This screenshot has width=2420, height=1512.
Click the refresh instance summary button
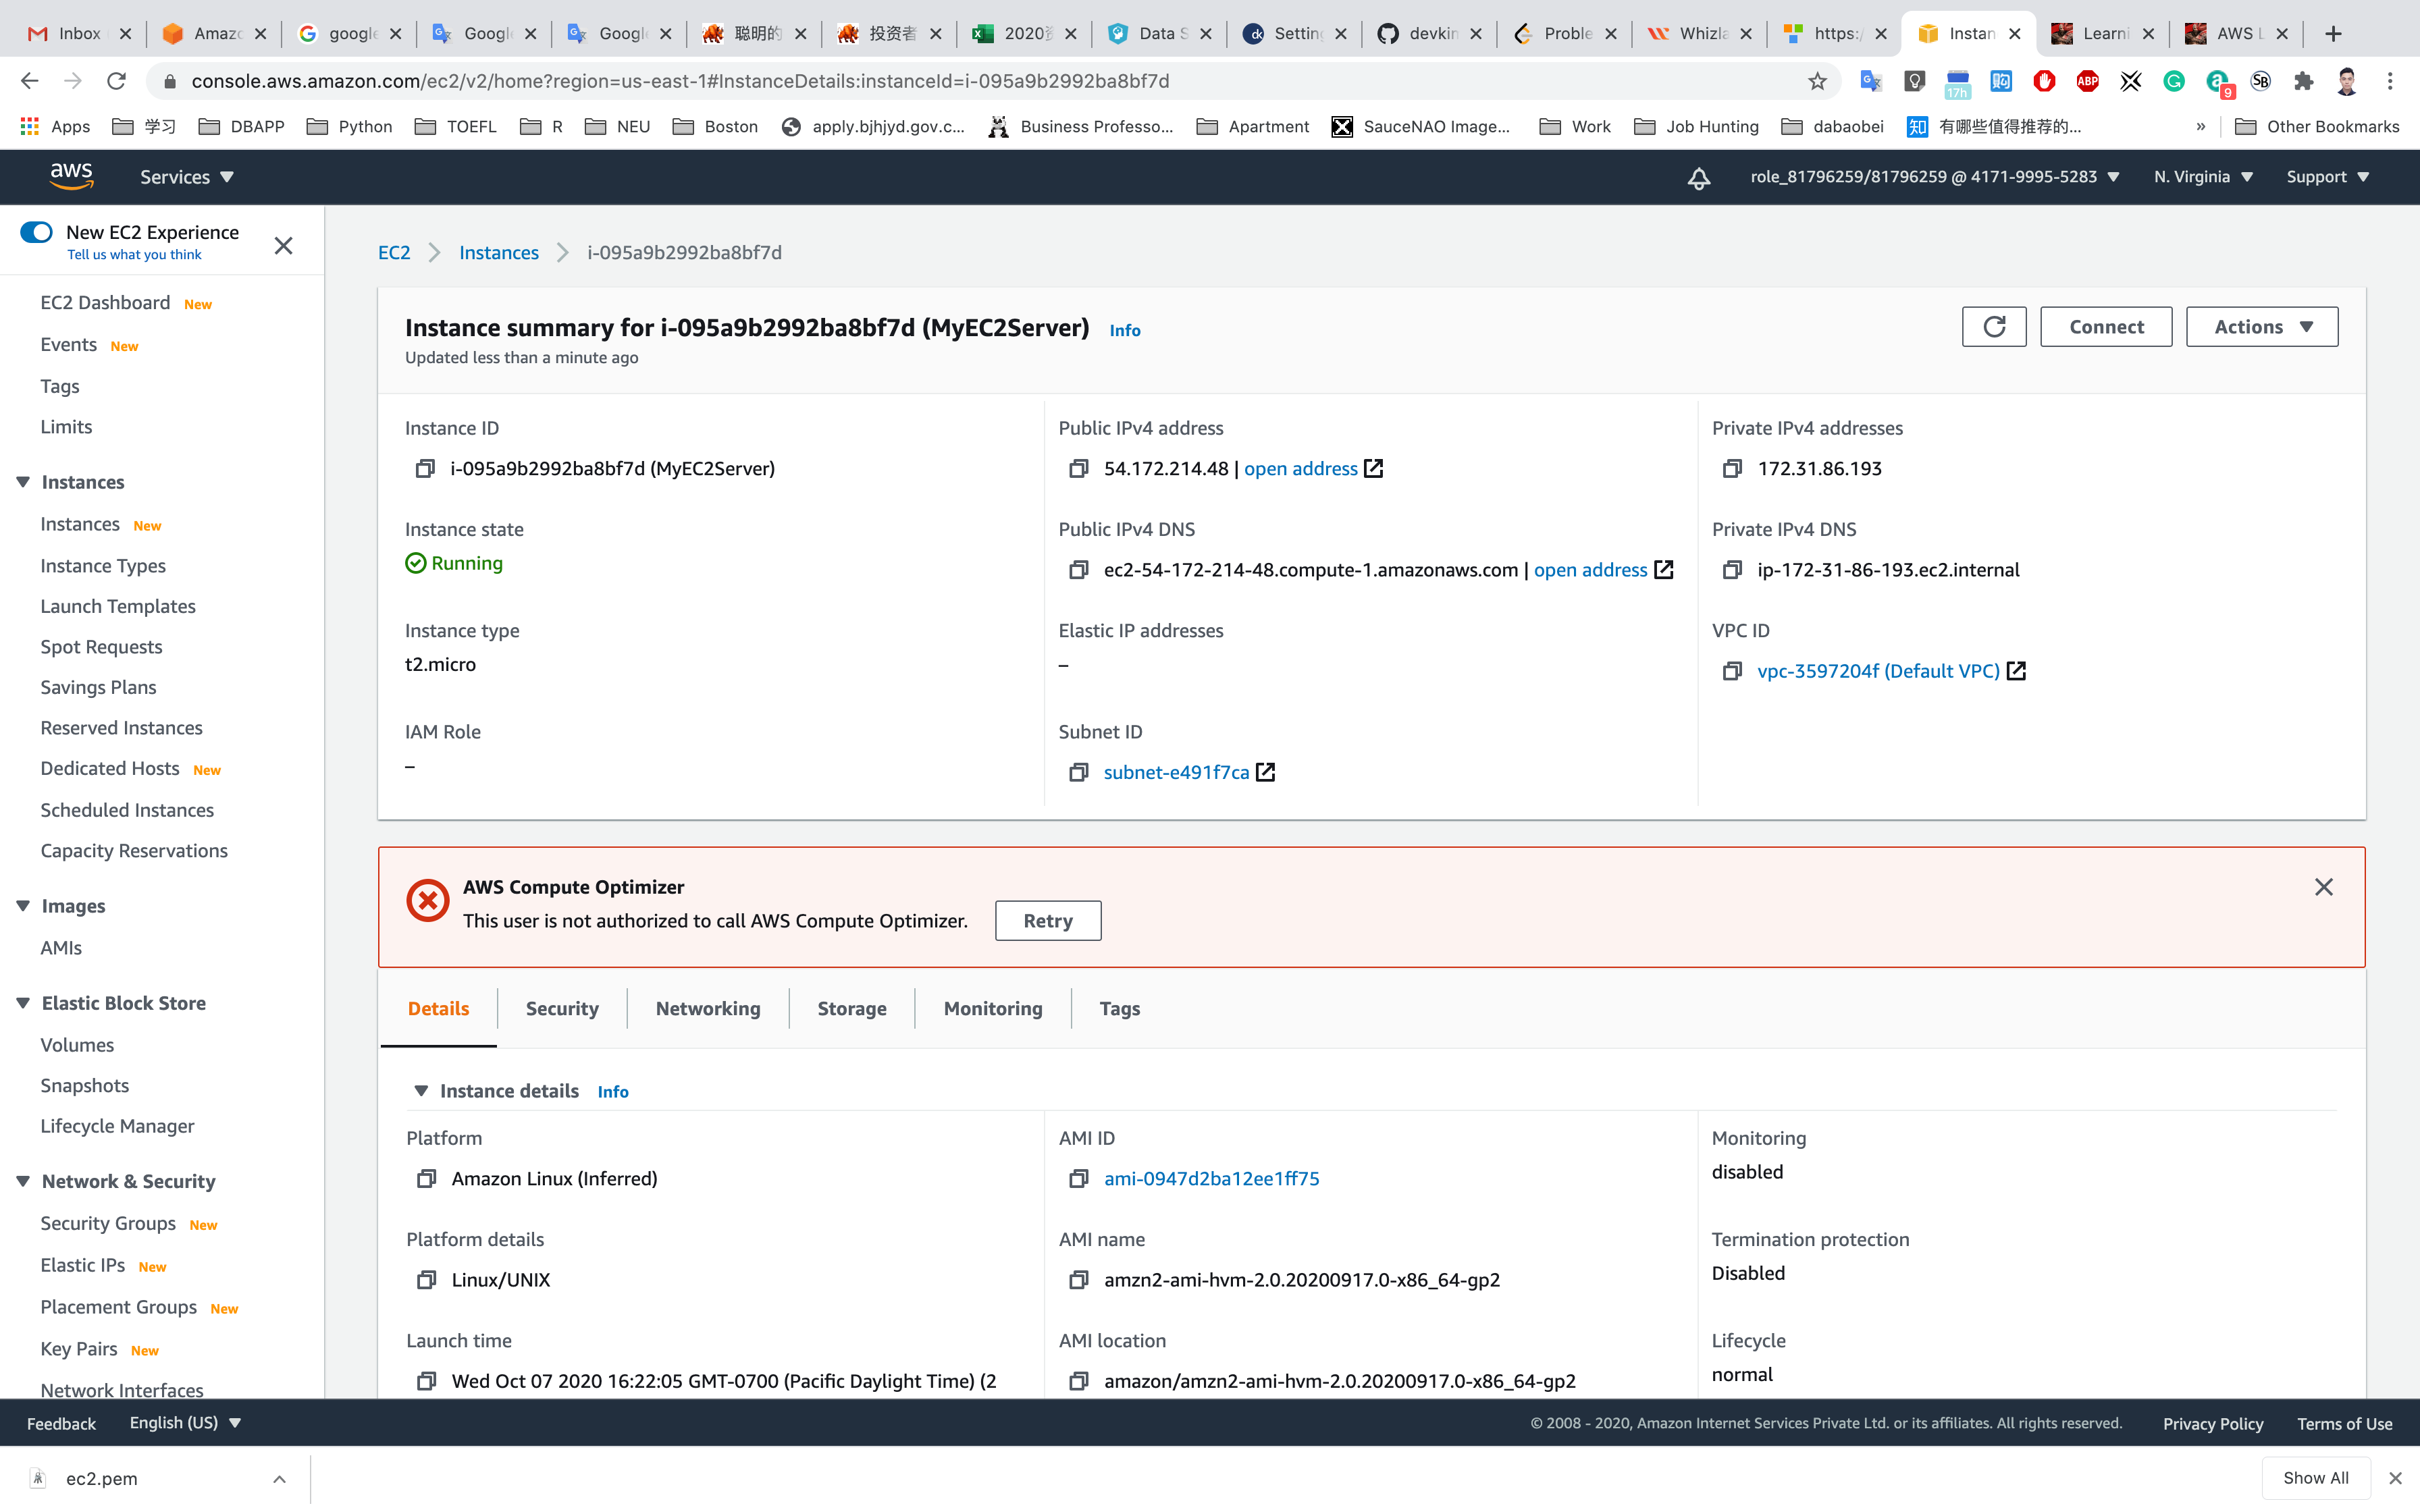[1993, 327]
